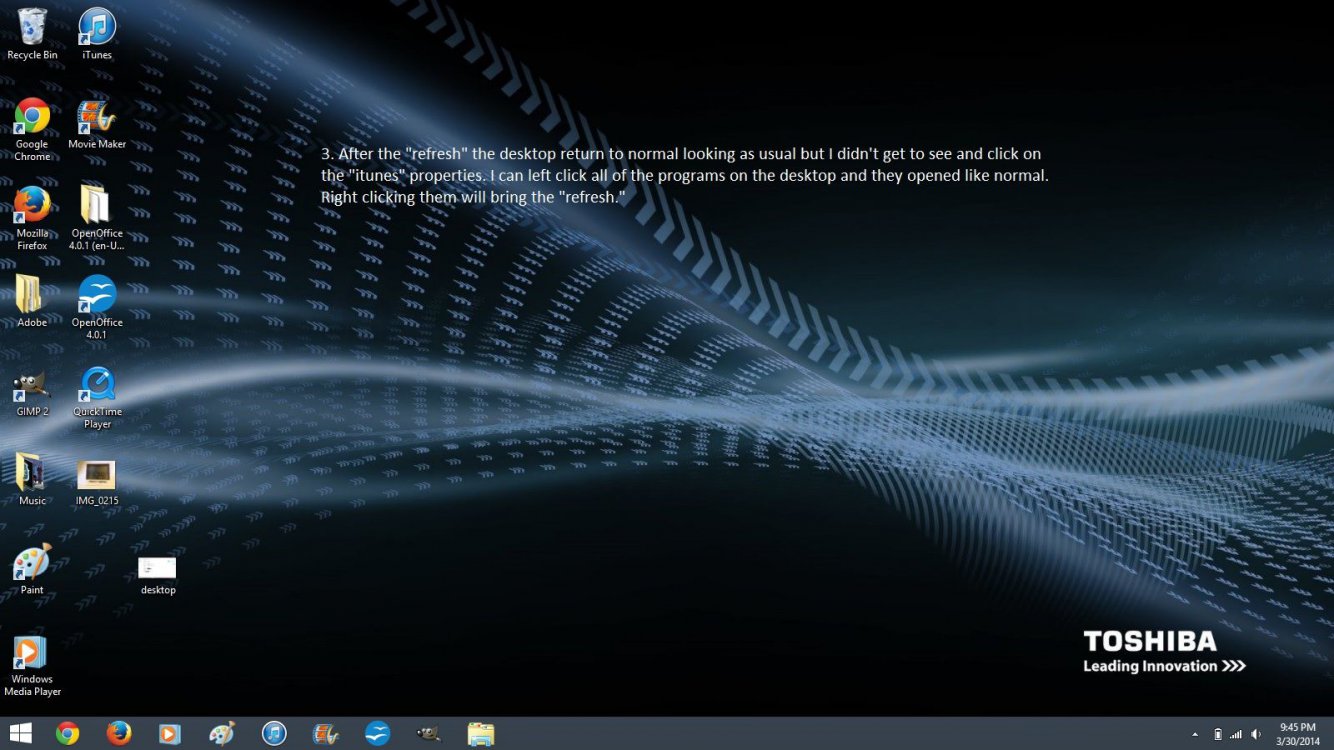Open the taskbar clock showing 9:45 PM
This screenshot has height=750, width=1334.
tap(1297, 733)
